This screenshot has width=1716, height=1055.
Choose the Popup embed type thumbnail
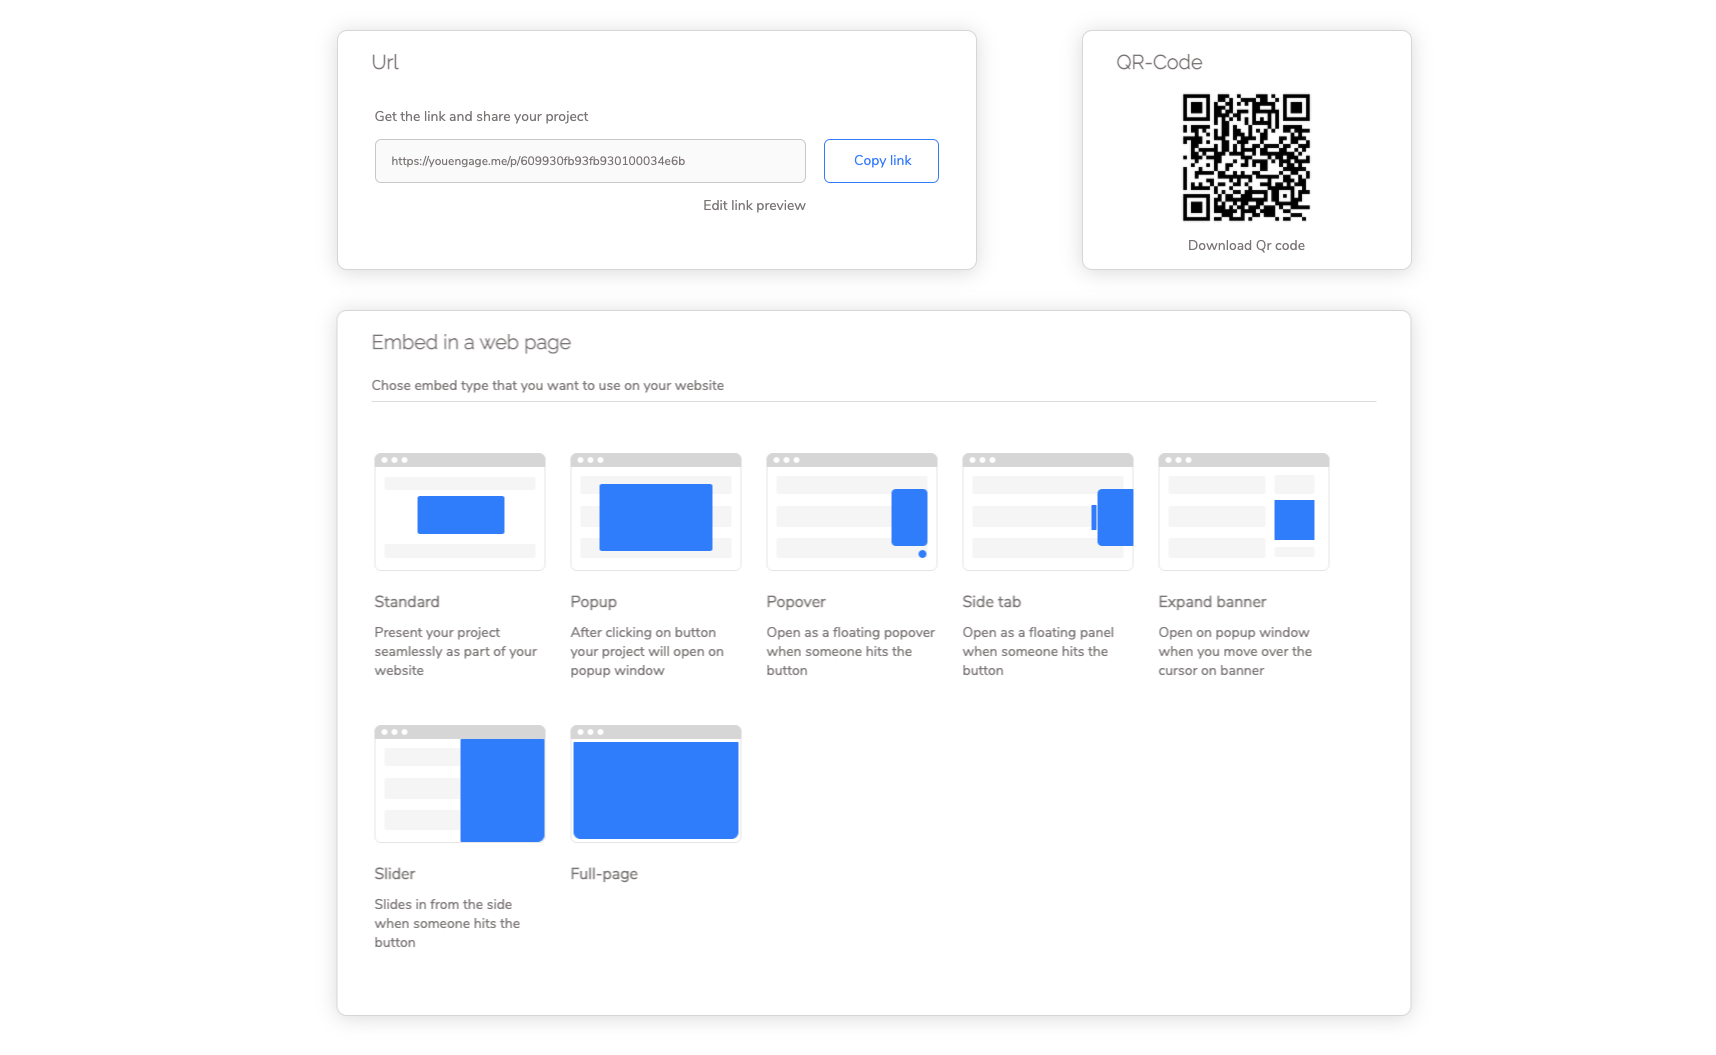pyautogui.click(x=656, y=512)
